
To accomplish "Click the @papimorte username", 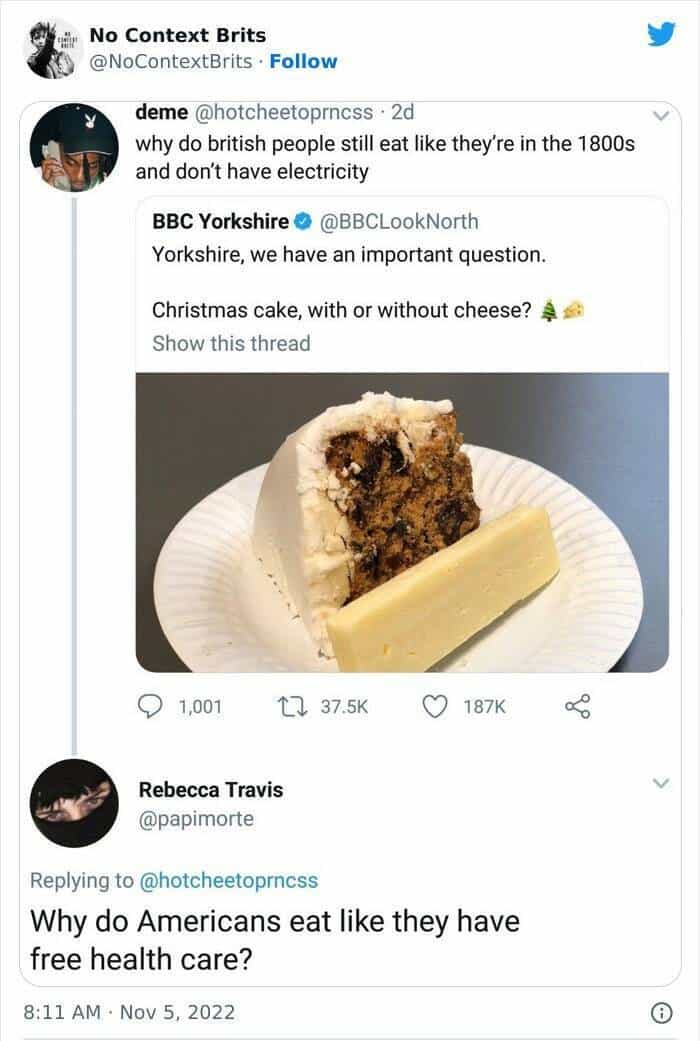I will pyautogui.click(x=196, y=819).
